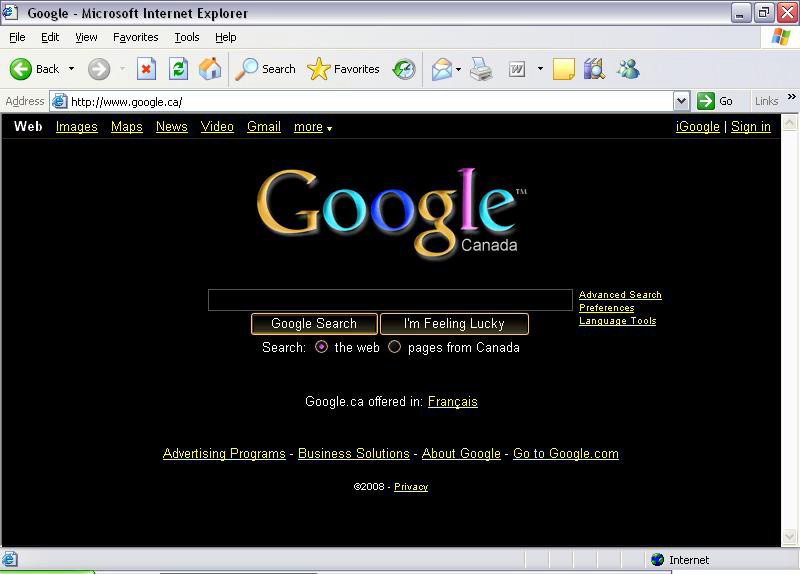
Task: Click the Web tab label
Action: (x=28, y=127)
